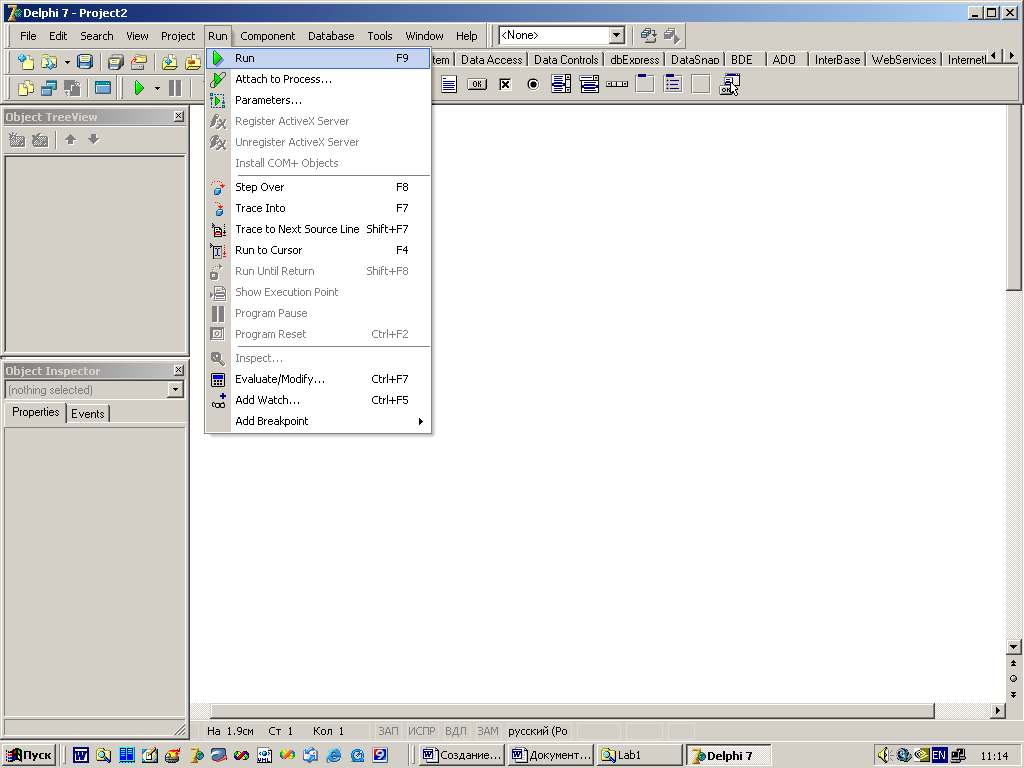Select the Memo component in palette
1024x768 pixels.
coord(449,84)
